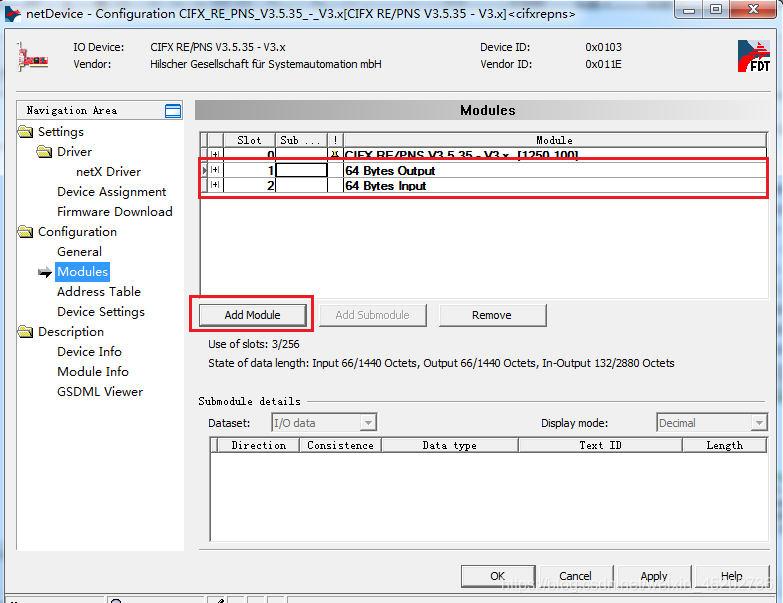
Task: Open the Dataset dropdown
Action: pos(368,423)
